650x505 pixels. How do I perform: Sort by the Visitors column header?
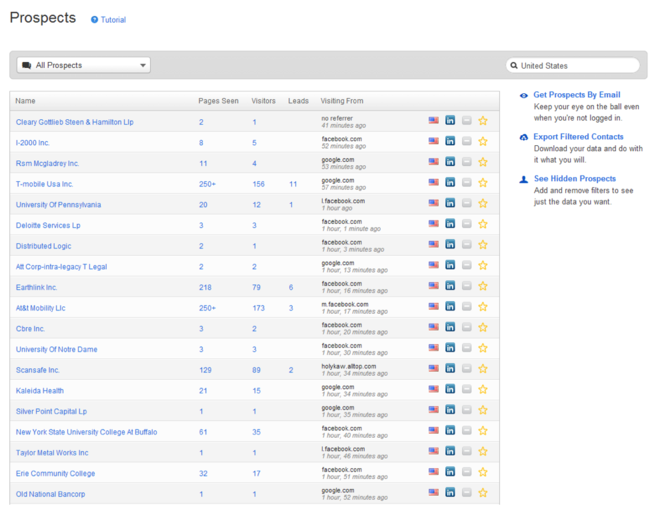click(264, 101)
